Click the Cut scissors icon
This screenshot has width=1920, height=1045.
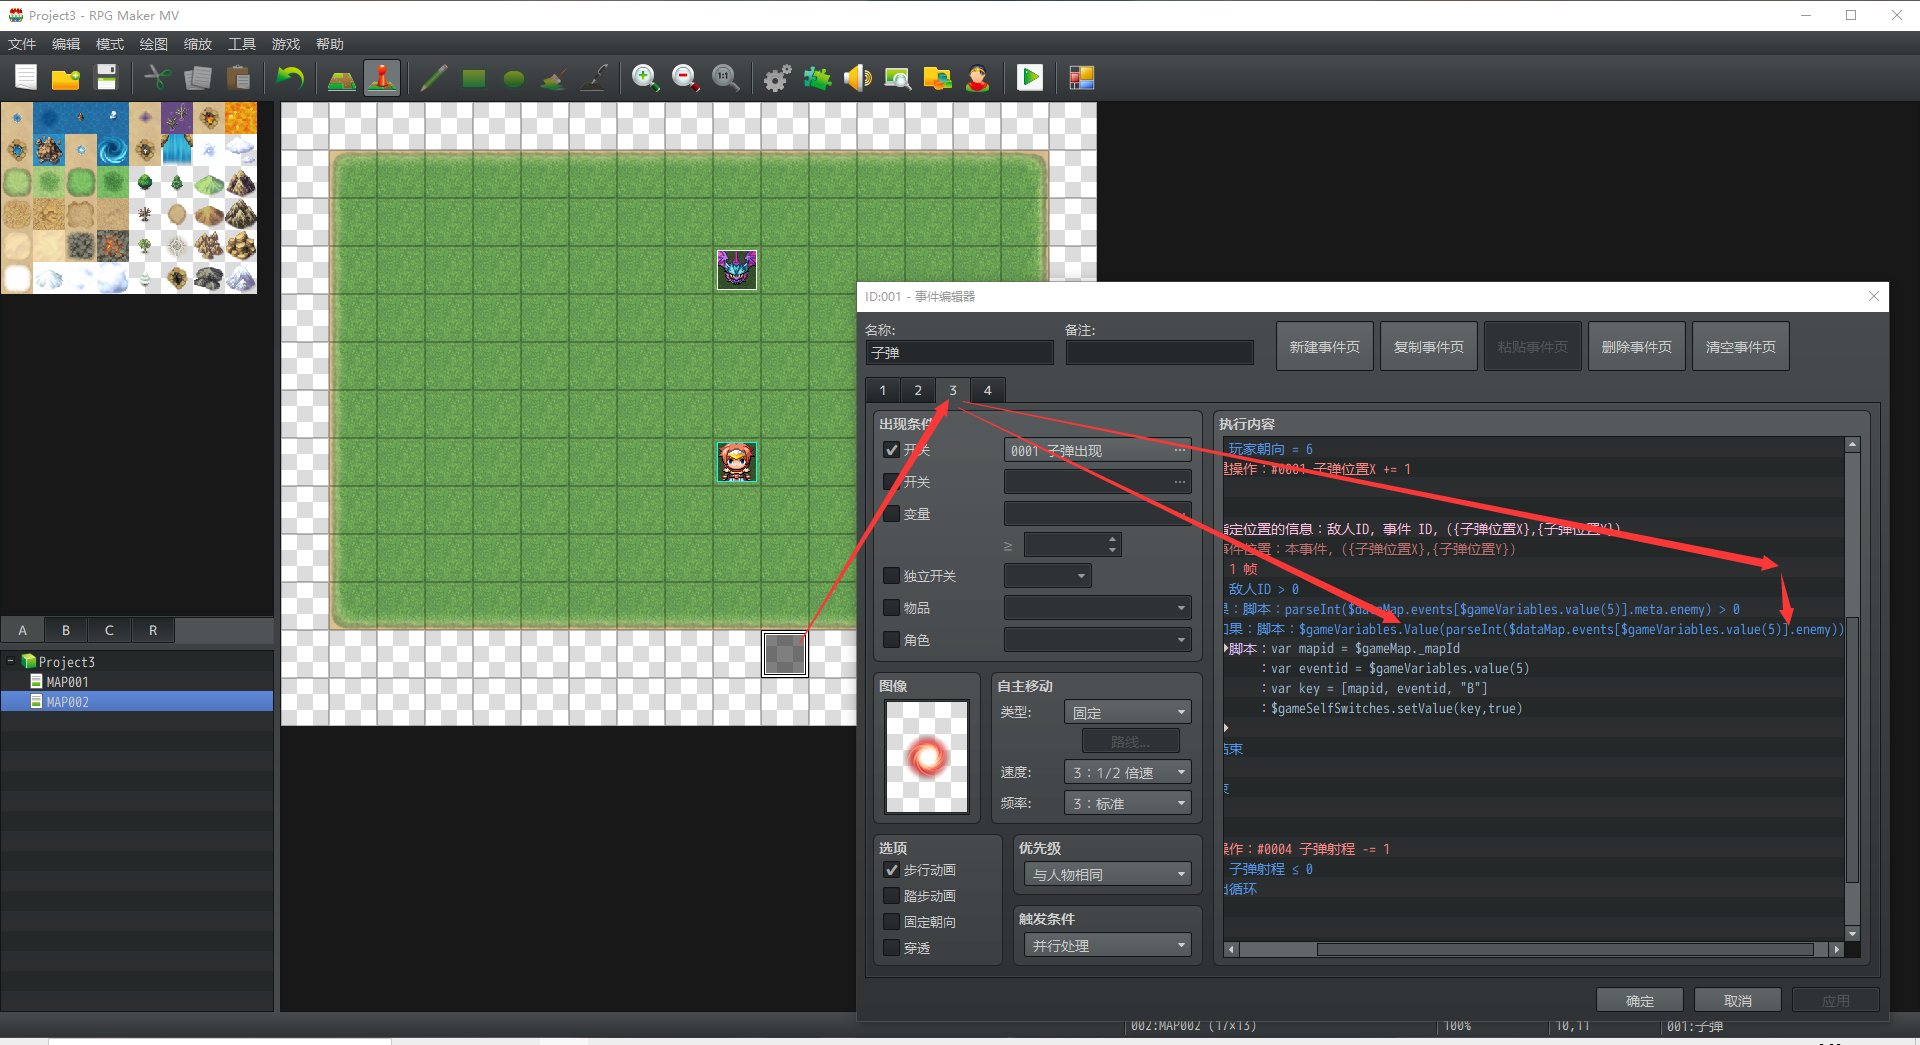click(158, 77)
